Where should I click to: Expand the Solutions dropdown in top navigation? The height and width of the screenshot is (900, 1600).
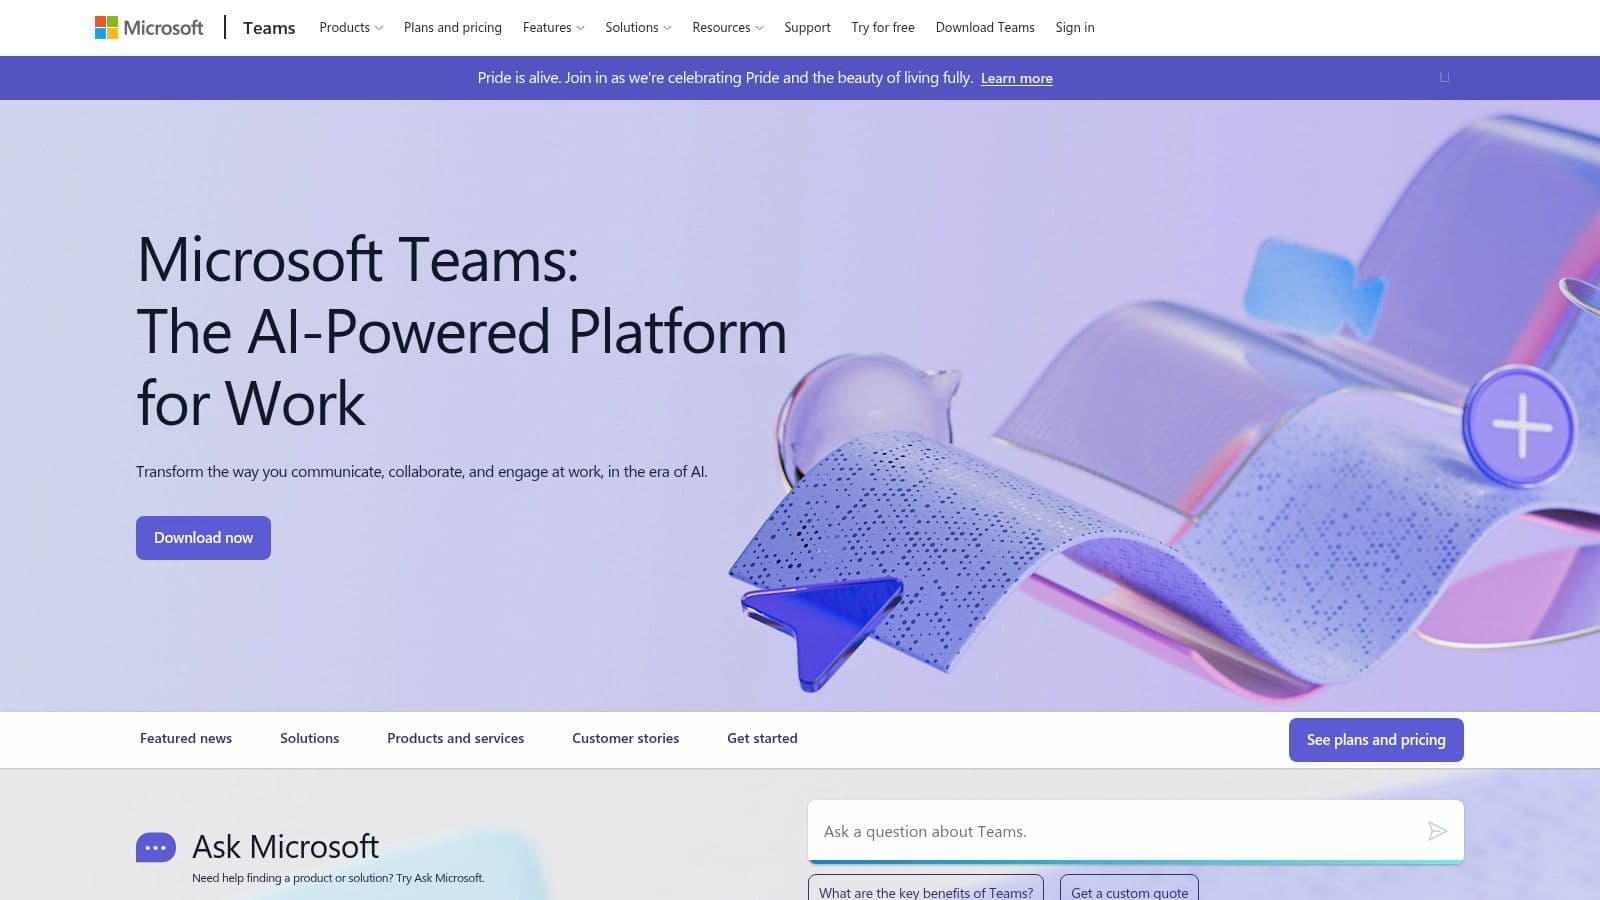[x=638, y=27]
